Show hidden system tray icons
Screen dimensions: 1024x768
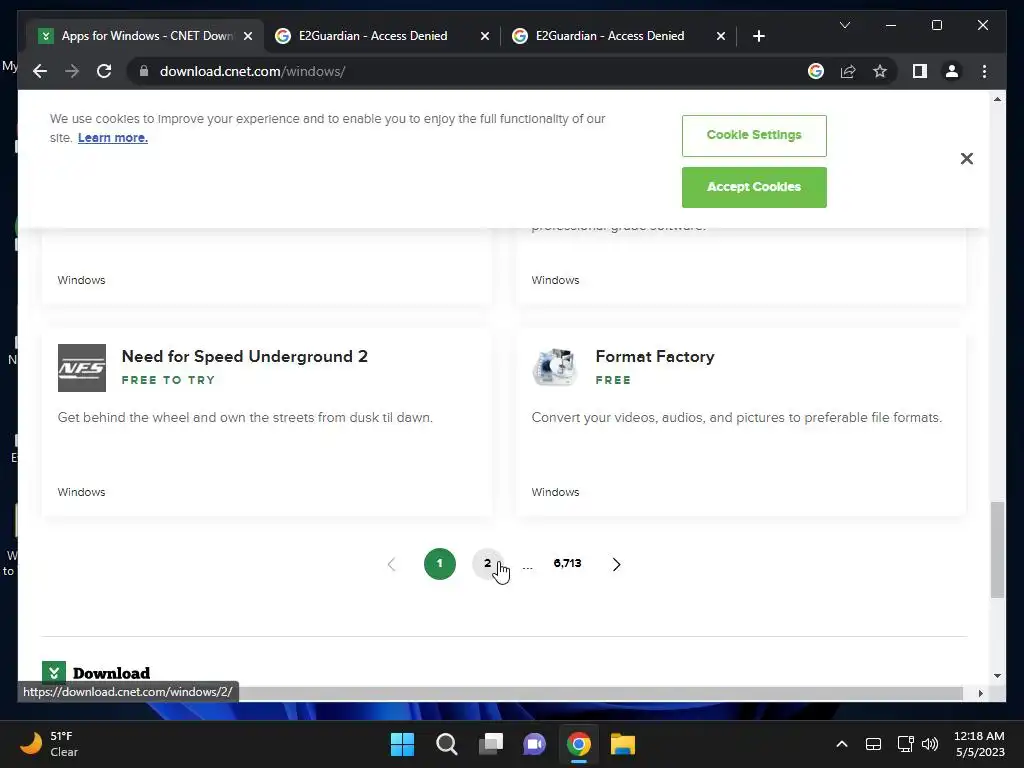[842, 744]
